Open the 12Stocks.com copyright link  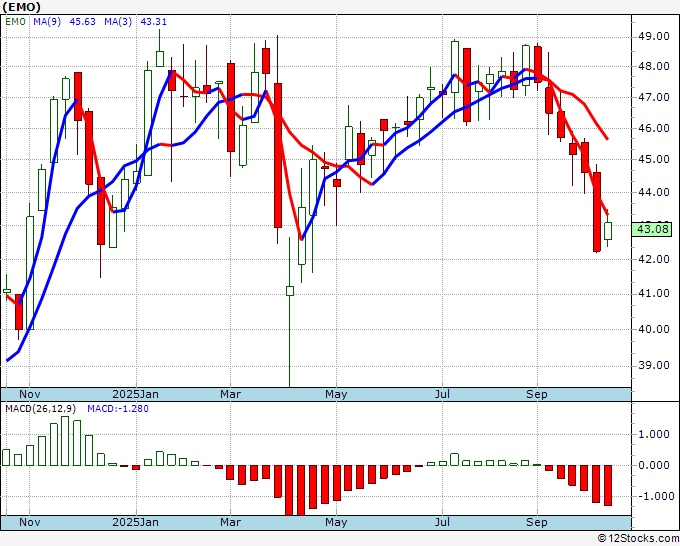pyautogui.click(x=638, y=538)
